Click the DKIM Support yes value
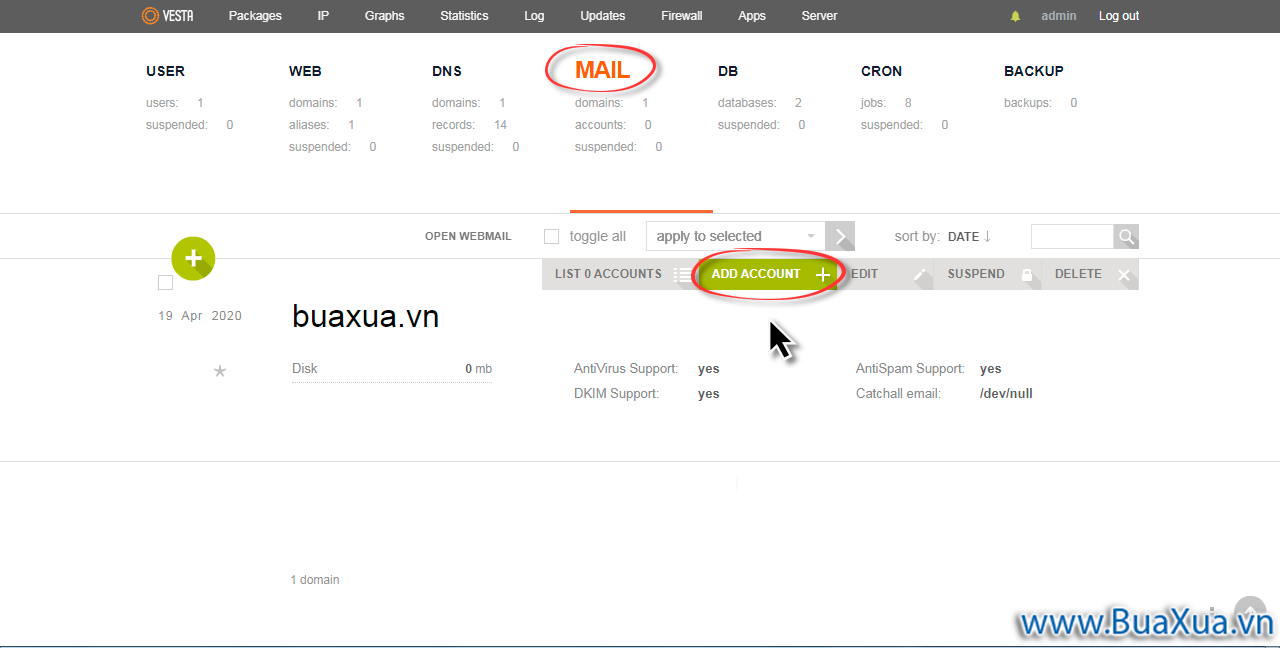Viewport: 1280px width, 648px height. point(708,394)
